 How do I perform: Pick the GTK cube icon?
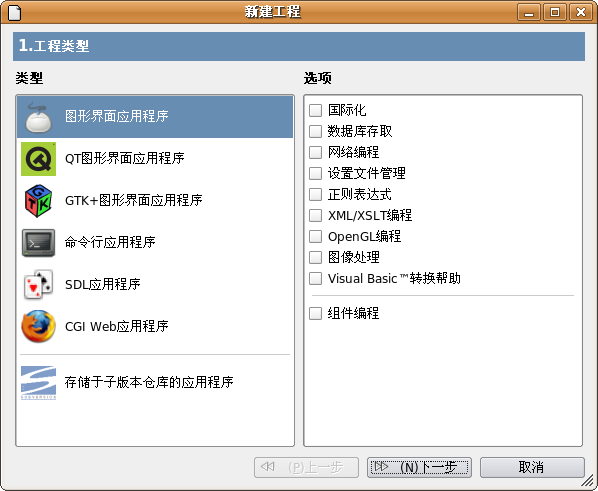pyautogui.click(x=38, y=201)
